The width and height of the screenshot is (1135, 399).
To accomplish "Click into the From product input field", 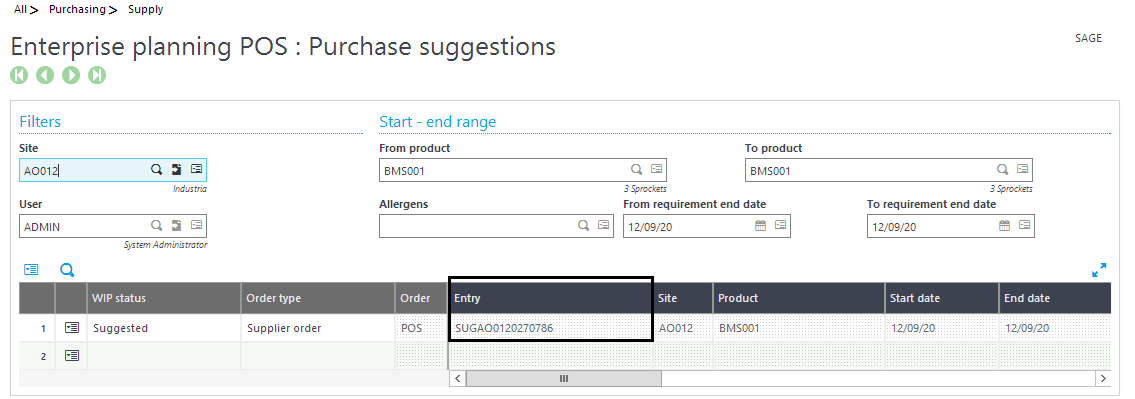I will 504,171.
